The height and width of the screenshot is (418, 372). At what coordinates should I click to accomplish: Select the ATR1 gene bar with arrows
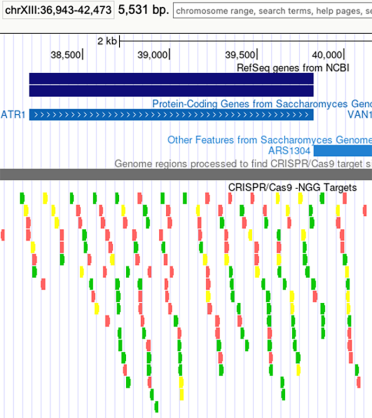pos(171,115)
